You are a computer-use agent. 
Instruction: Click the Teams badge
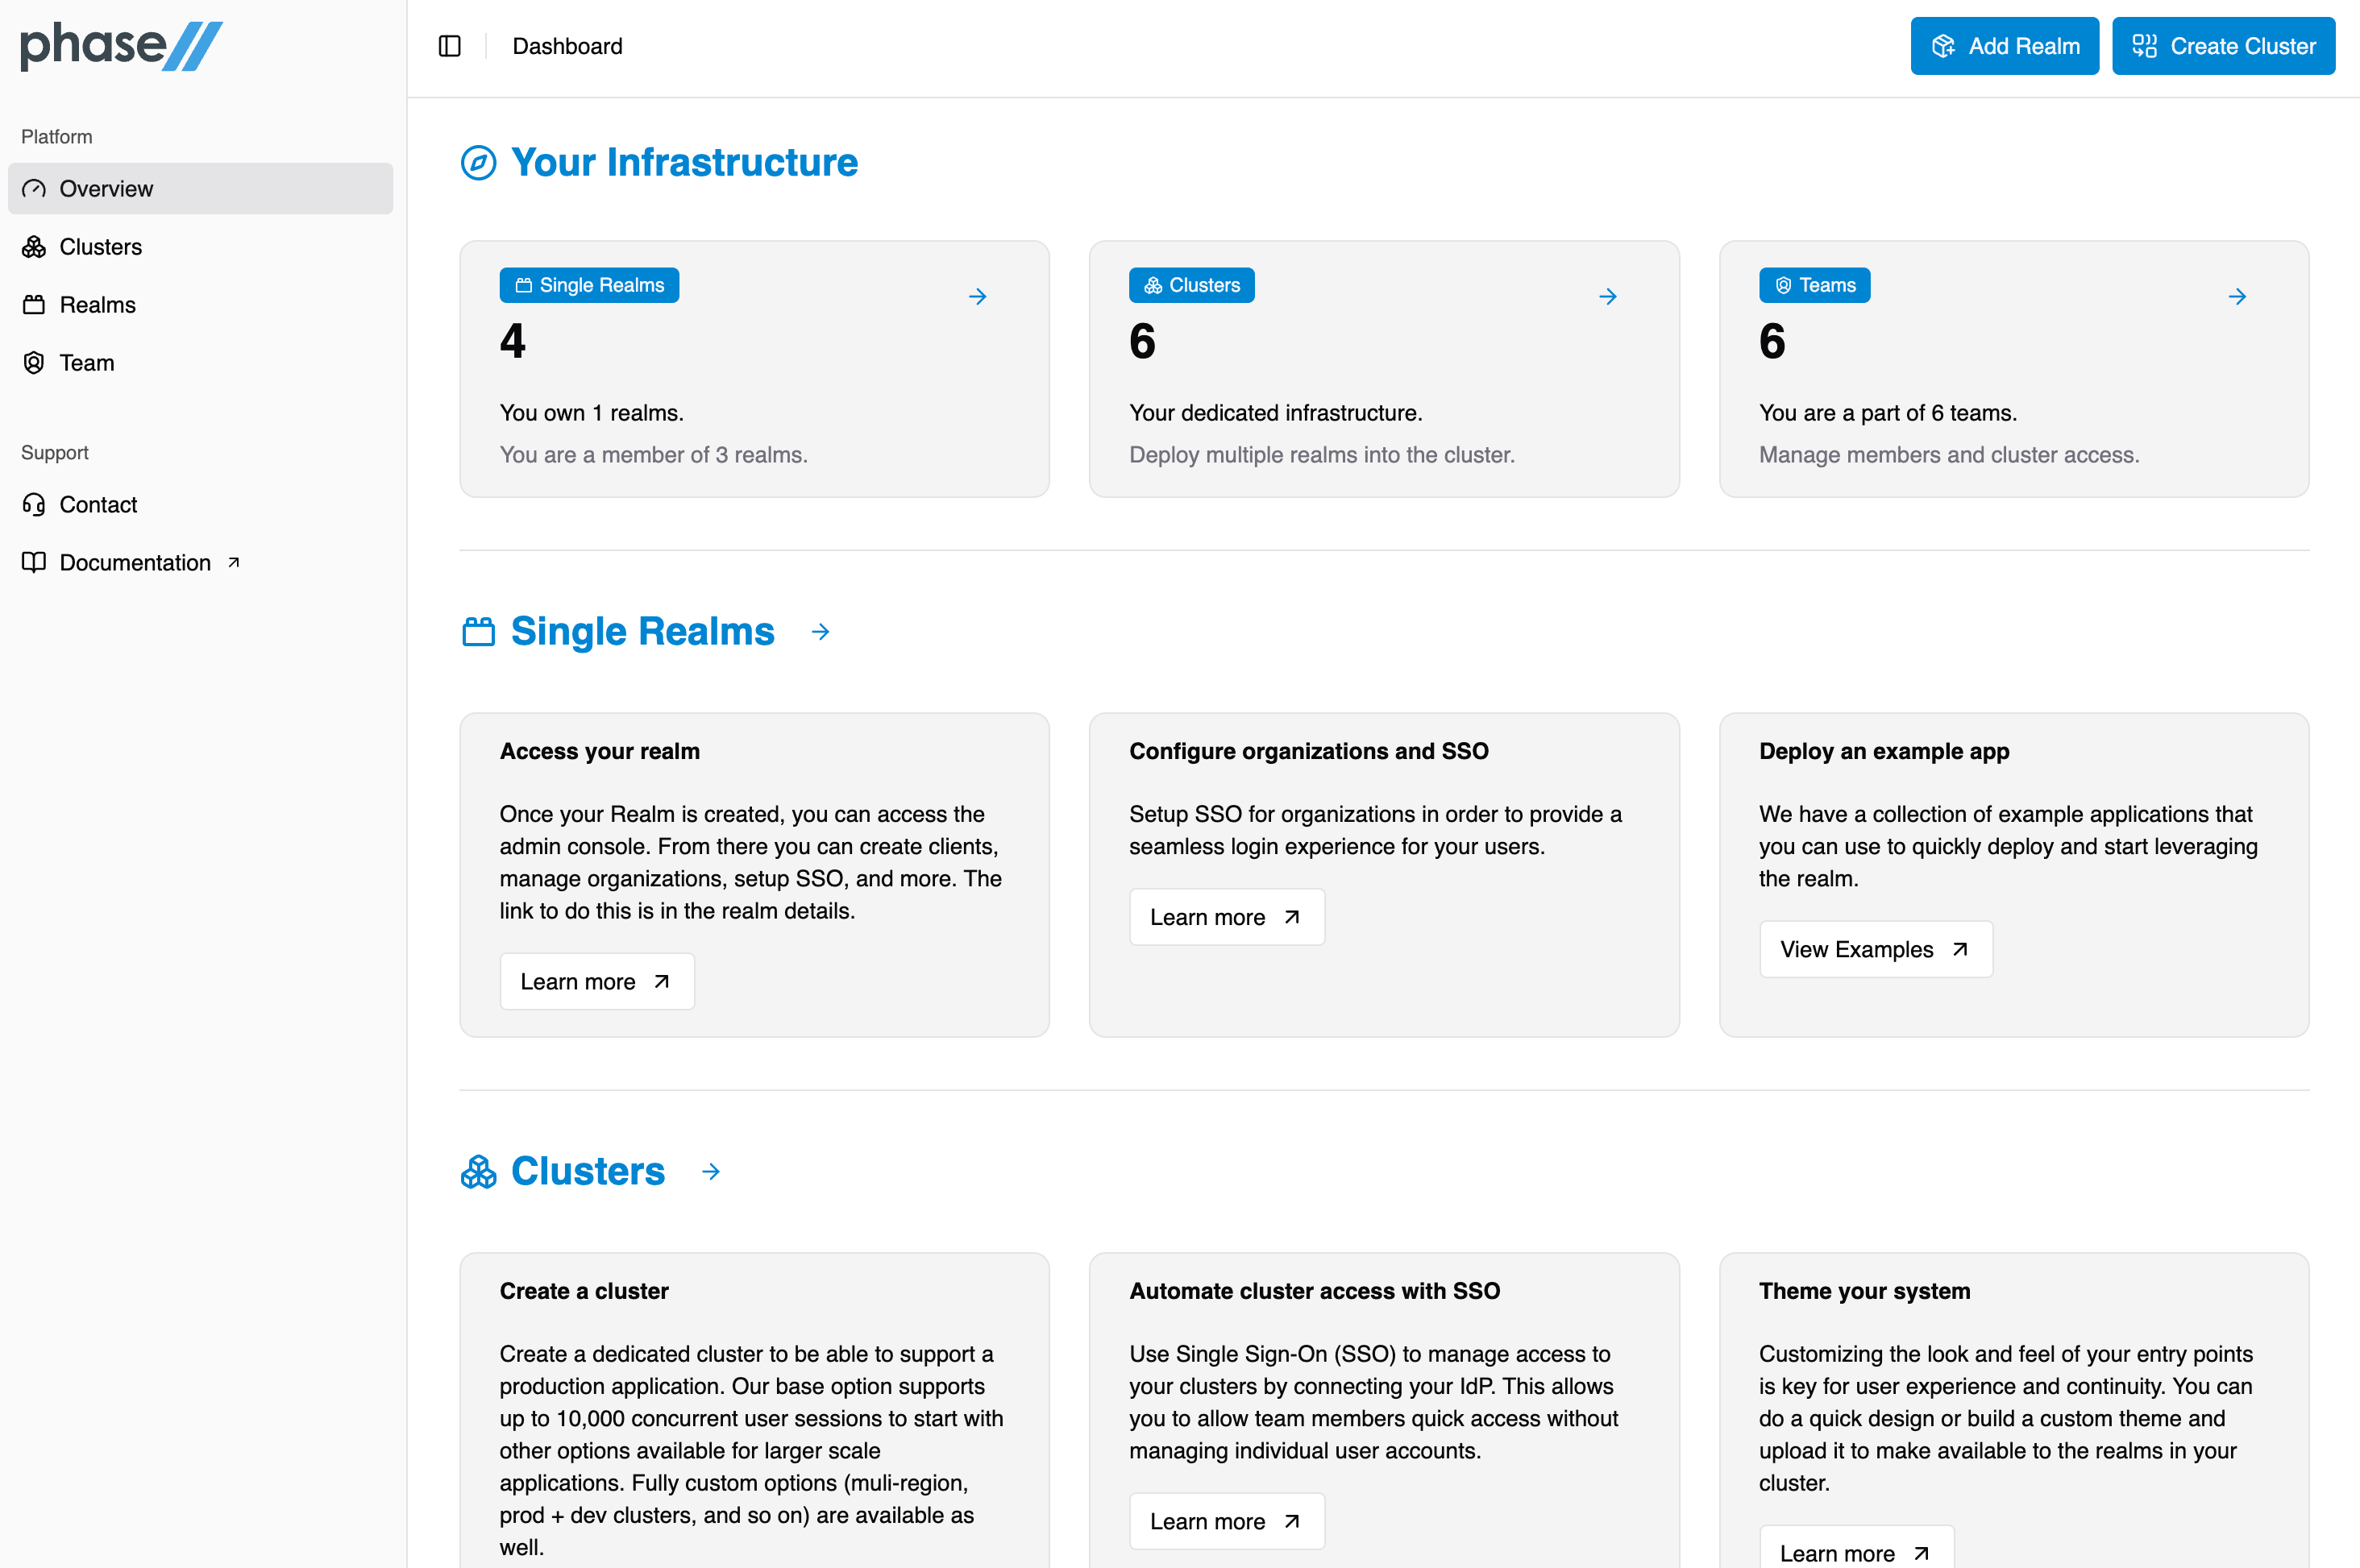pyautogui.click(x=1814, y=285)
